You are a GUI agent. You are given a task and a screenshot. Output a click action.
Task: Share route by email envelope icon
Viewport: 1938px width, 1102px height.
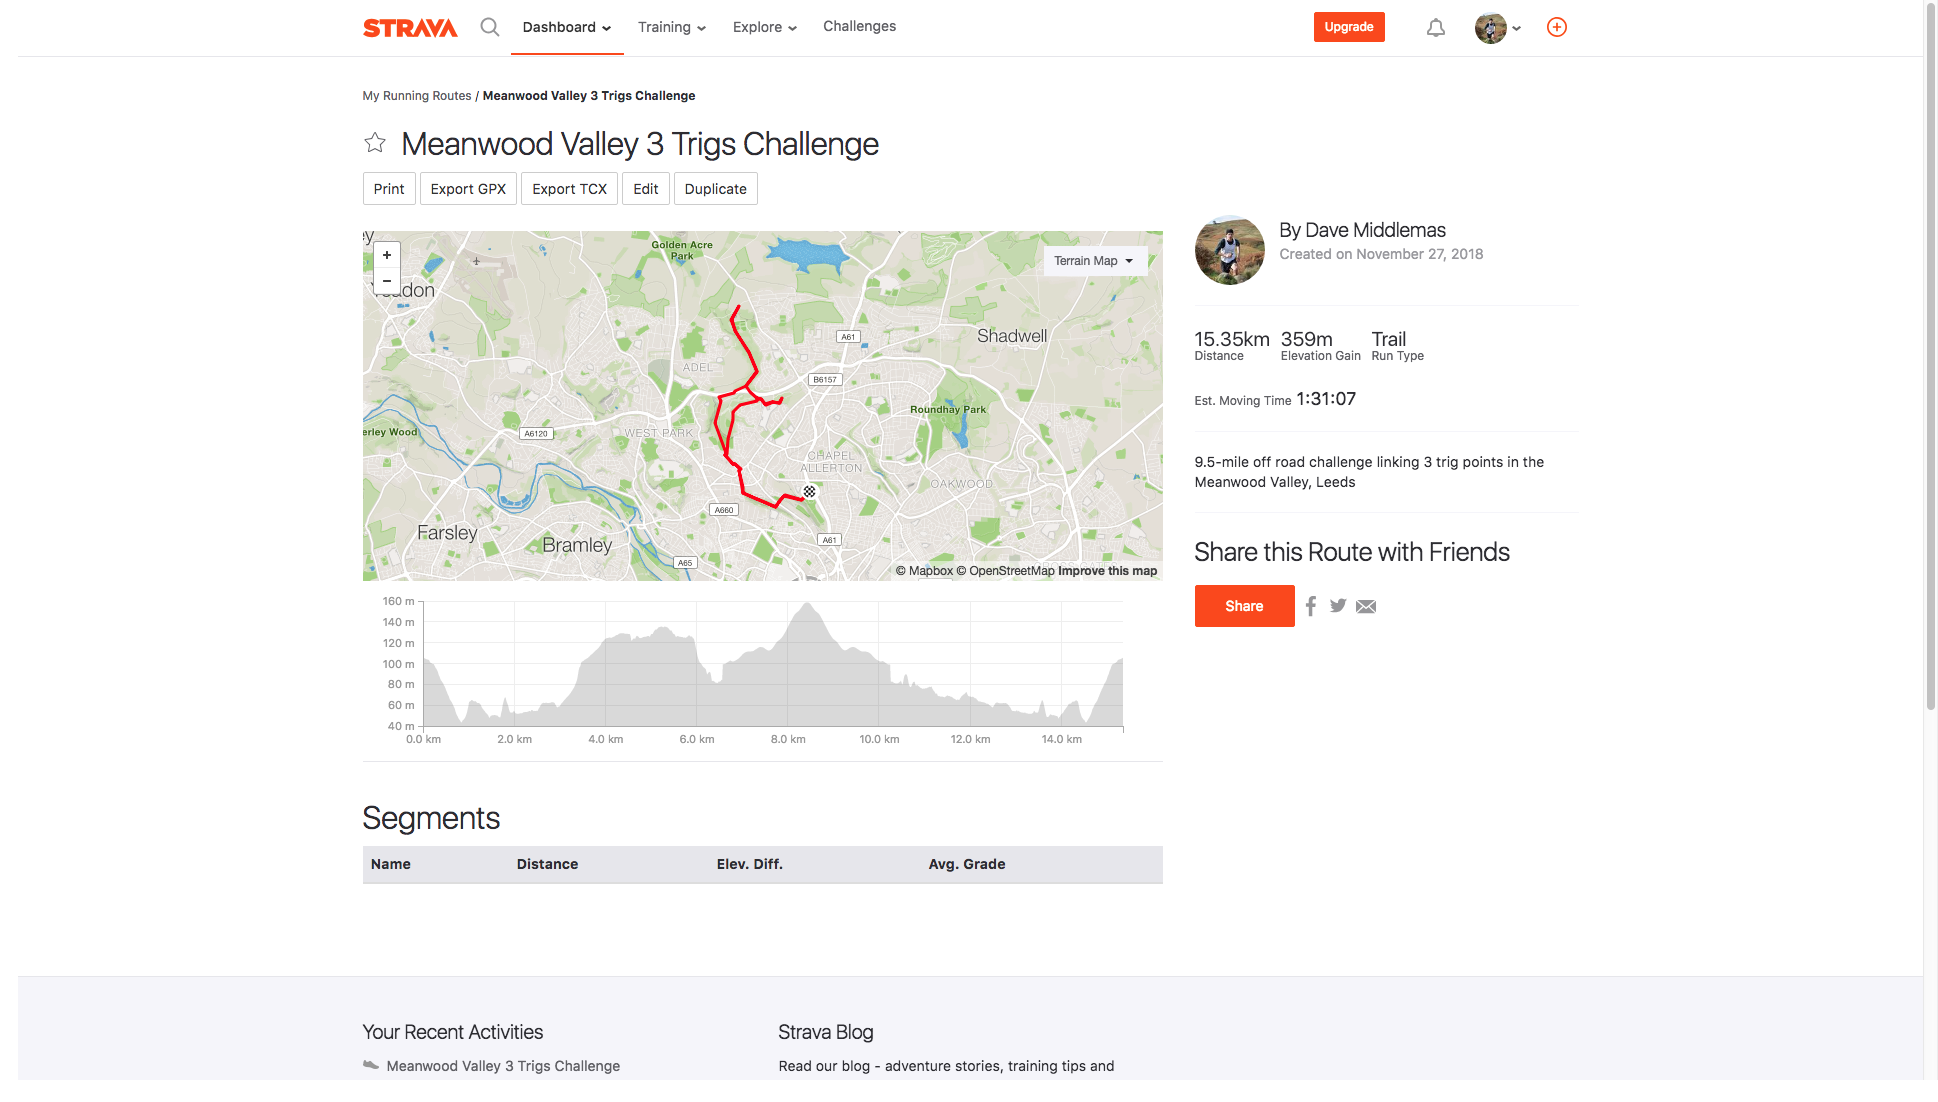[1366, 606]
